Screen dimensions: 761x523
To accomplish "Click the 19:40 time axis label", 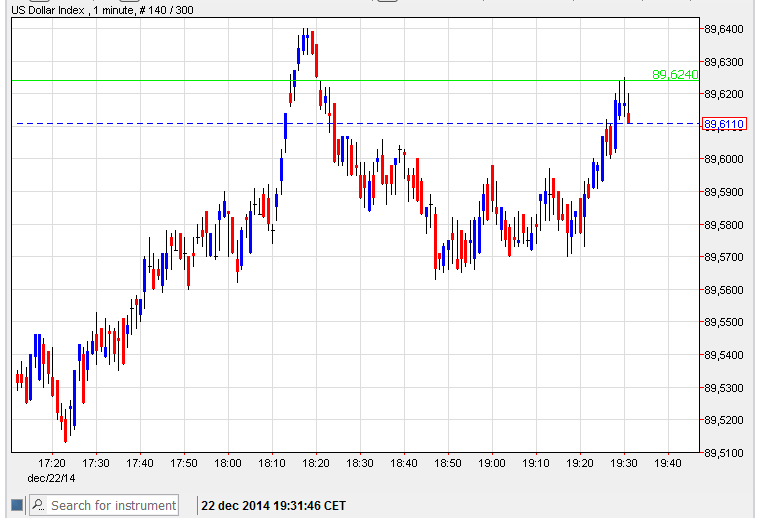I will pyautogui.click(x=668, y=463).
